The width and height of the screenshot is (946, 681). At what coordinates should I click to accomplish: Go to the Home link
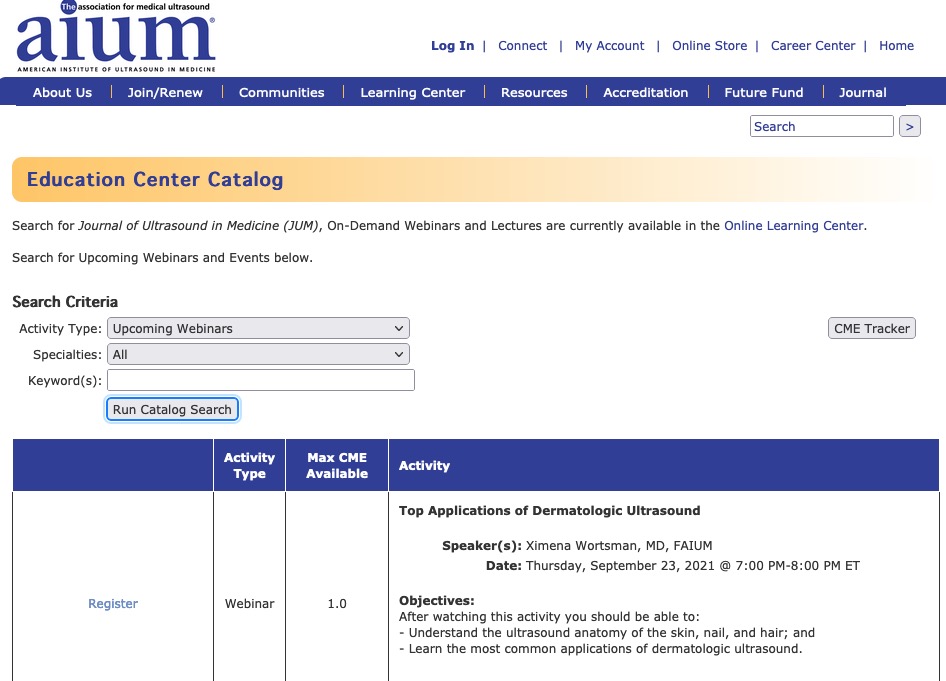[x=896, y=46]
